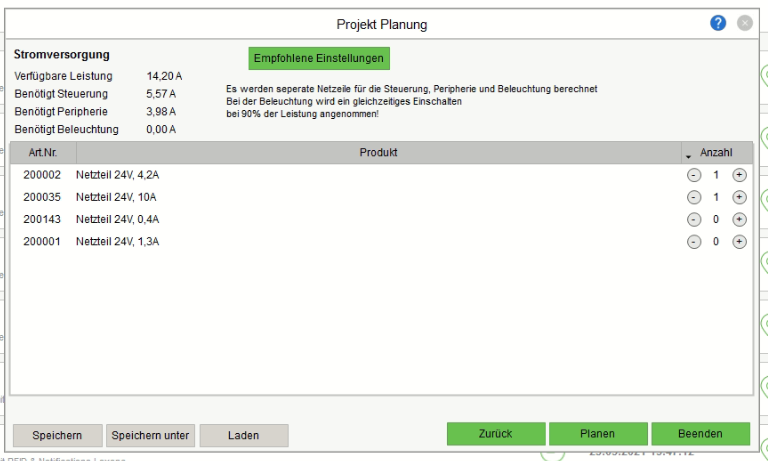Viewport: 768px width, 461px height.
Task: Apply Empfohlene Einstellungen
Action: (318, 58)
